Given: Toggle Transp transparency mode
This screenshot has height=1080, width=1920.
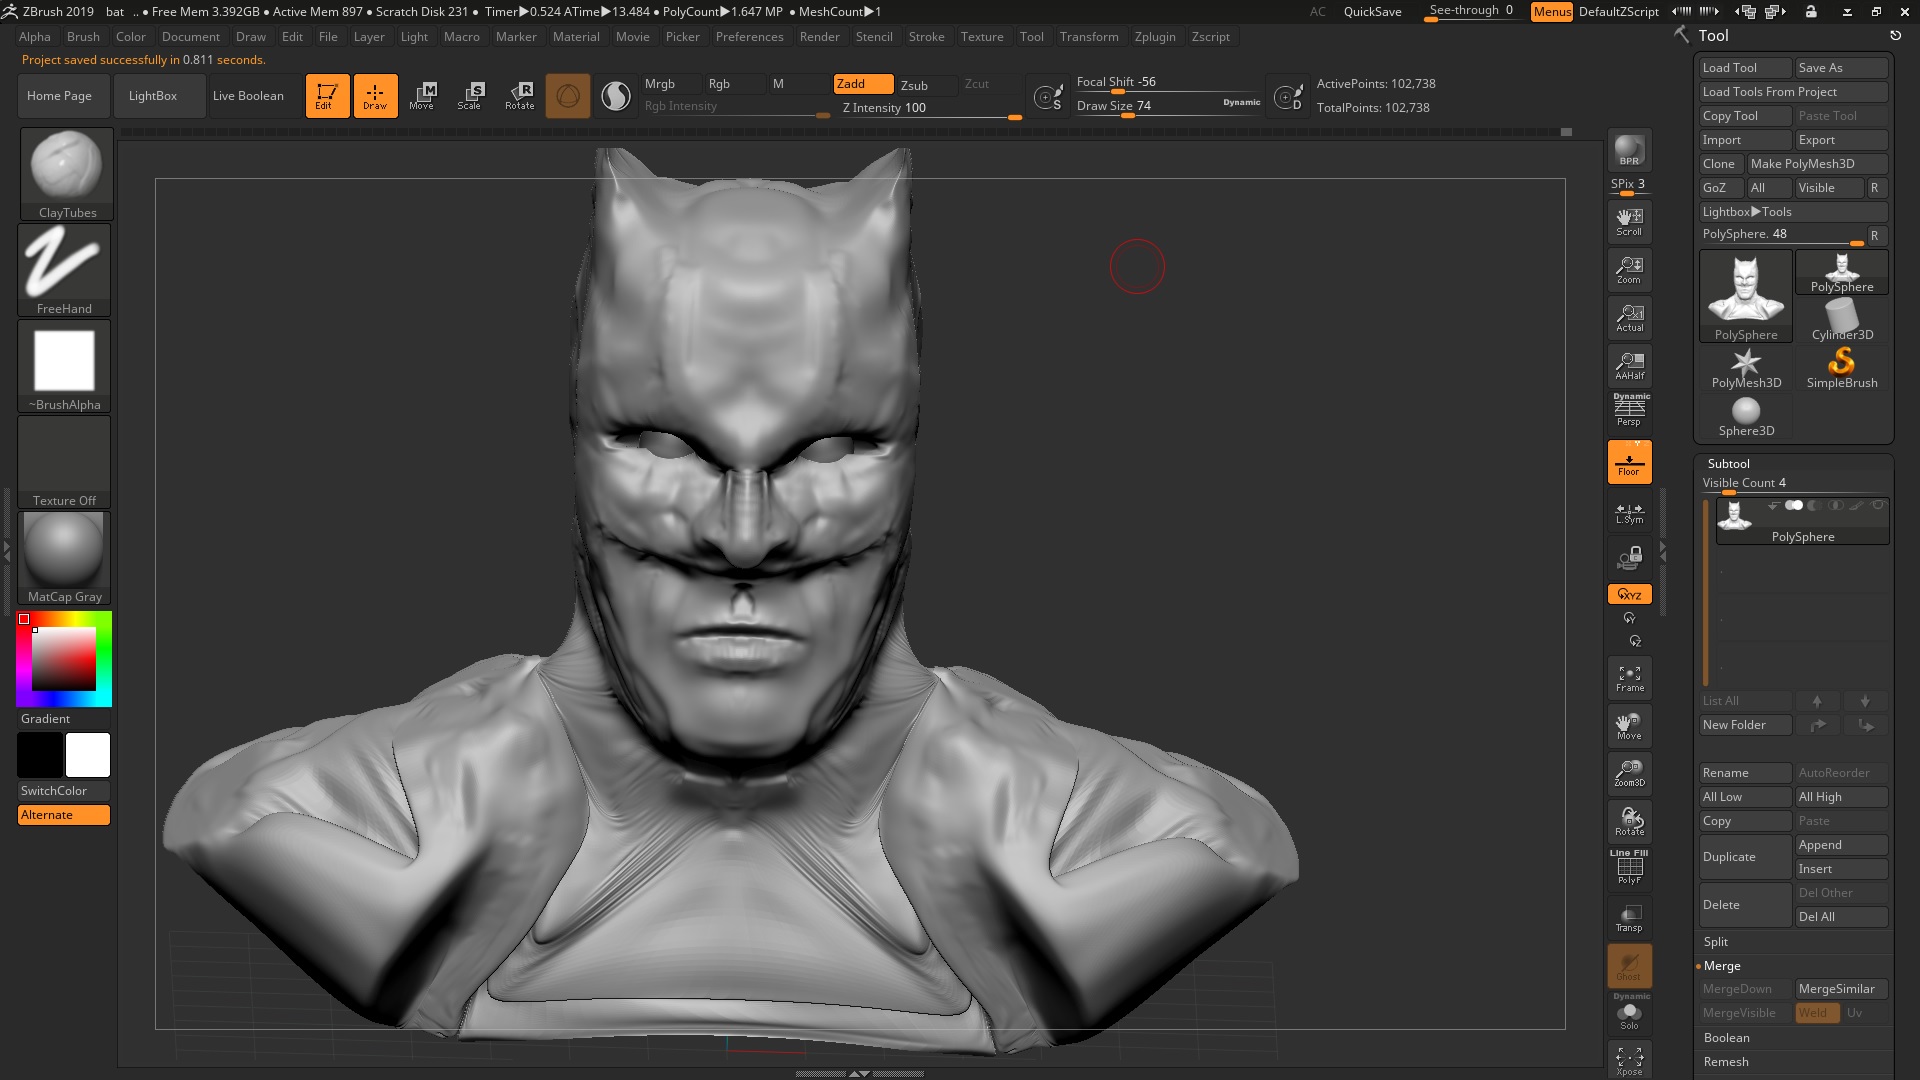Looking at the screenshot, I should click(1629, 917).
